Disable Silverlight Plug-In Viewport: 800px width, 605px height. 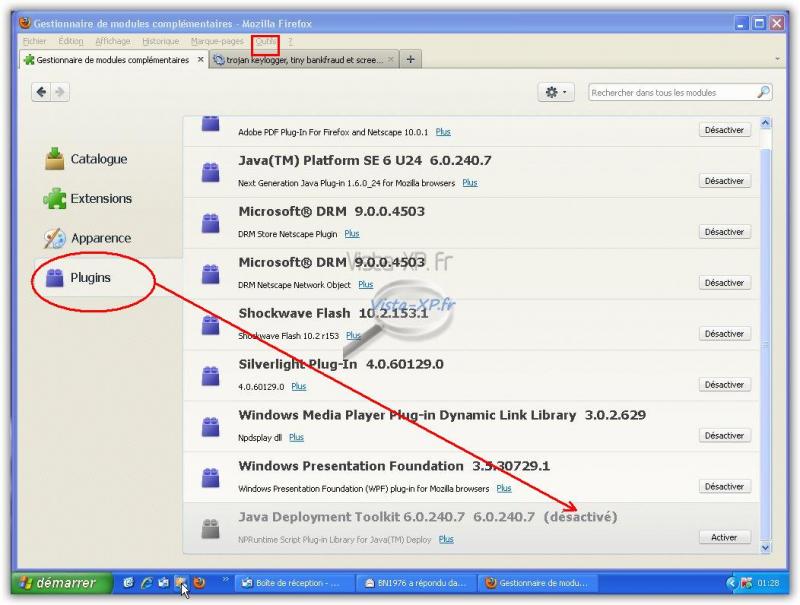[724, 385]
